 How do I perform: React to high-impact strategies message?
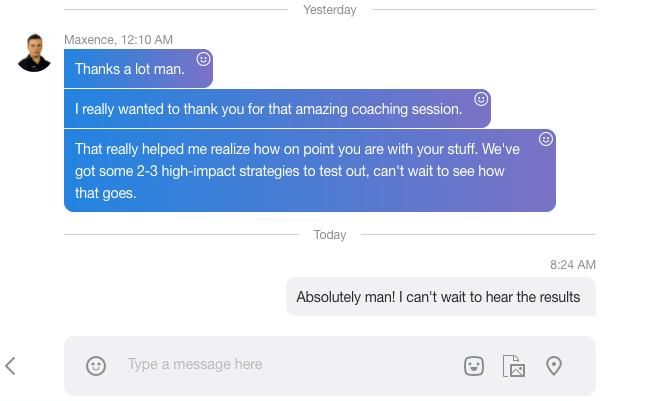(546, 139)
